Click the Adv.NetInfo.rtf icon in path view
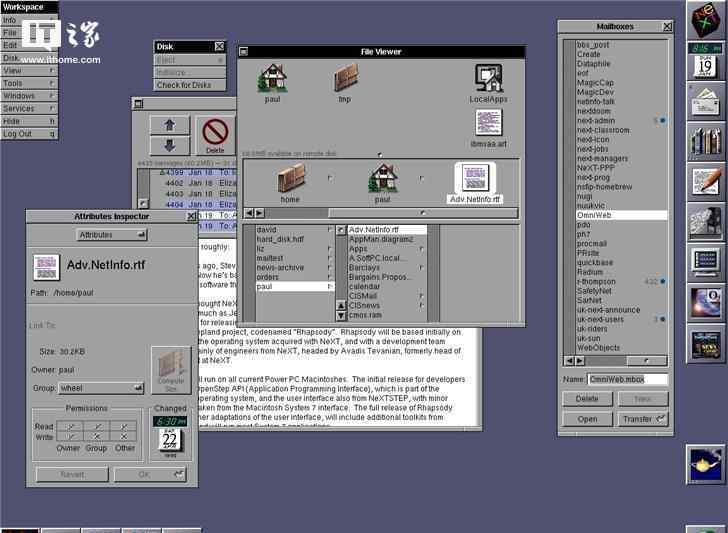728x533 pixels. tap(475, 178)
